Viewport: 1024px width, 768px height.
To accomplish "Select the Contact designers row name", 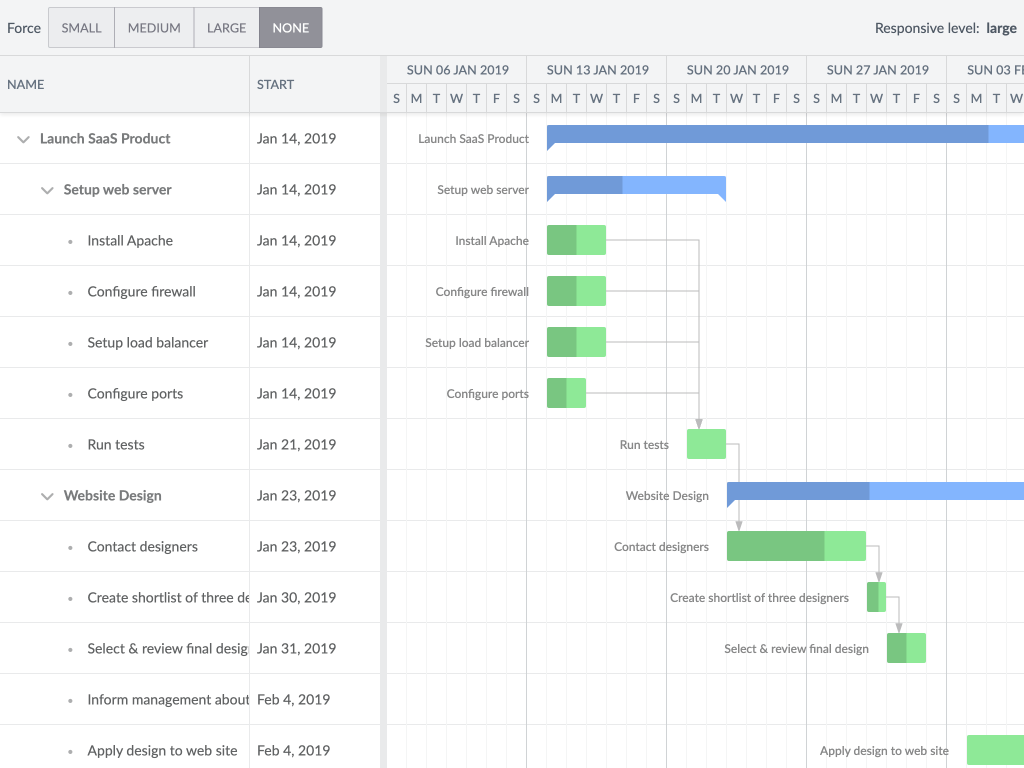I will point(142,546).
